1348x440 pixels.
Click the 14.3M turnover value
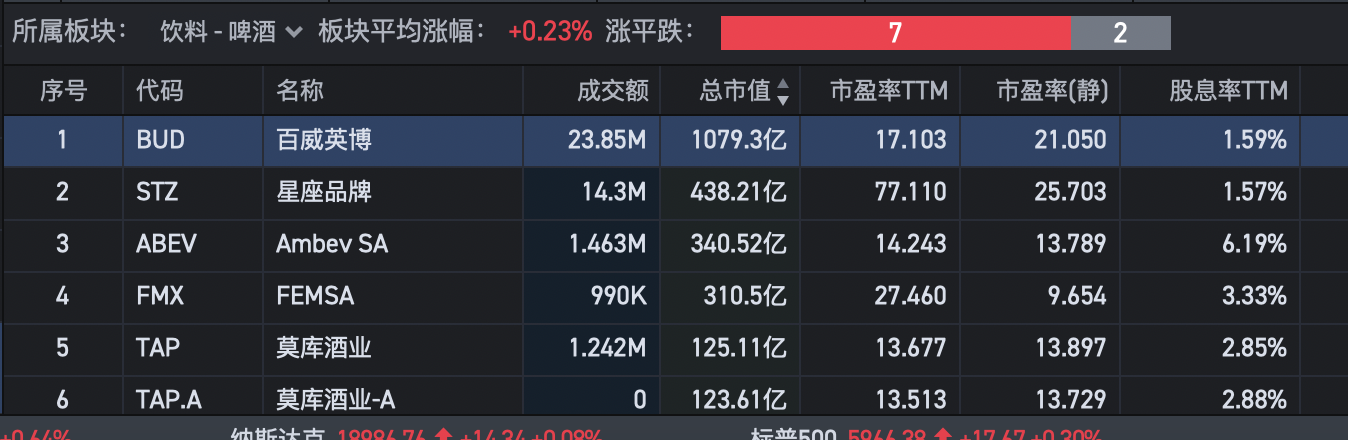(x=614, y=191)
